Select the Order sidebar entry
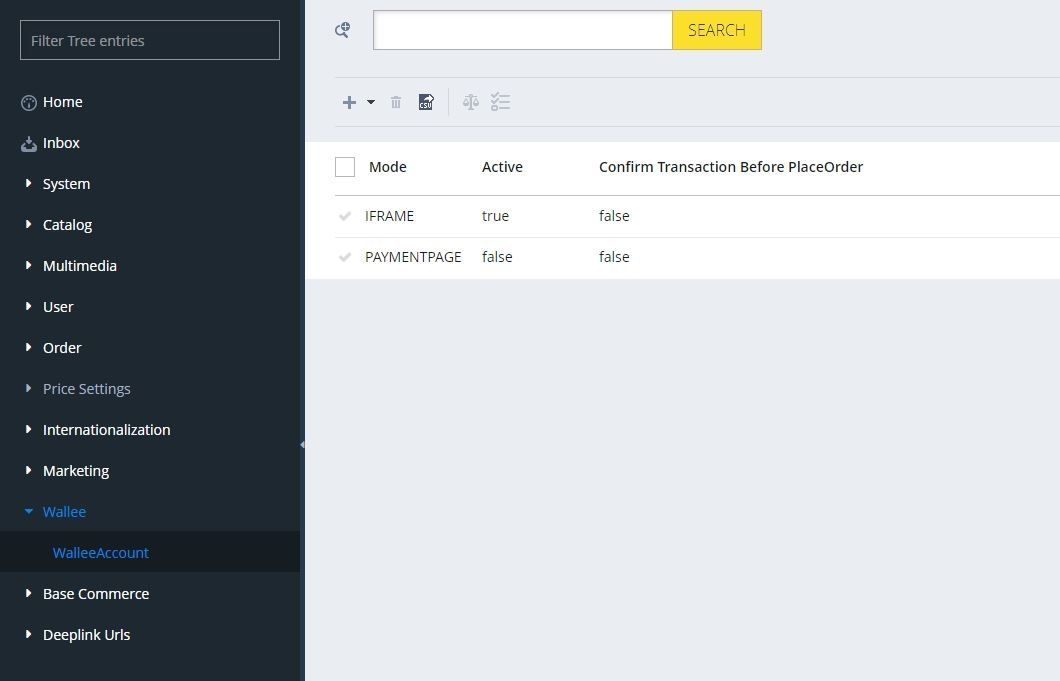 click(x=62, y=348)
